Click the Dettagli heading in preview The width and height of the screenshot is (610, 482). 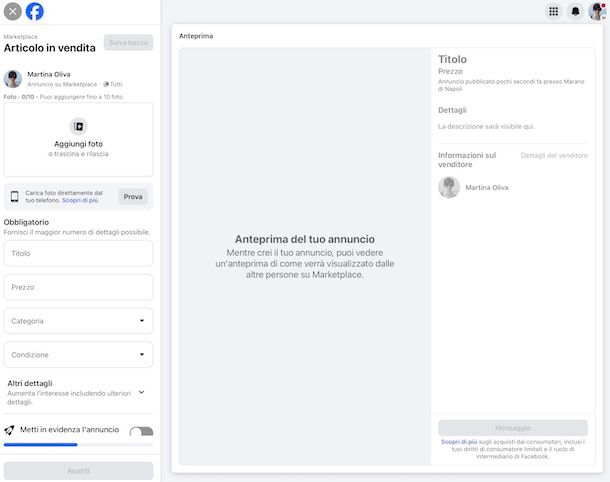[x=452, y=110]
